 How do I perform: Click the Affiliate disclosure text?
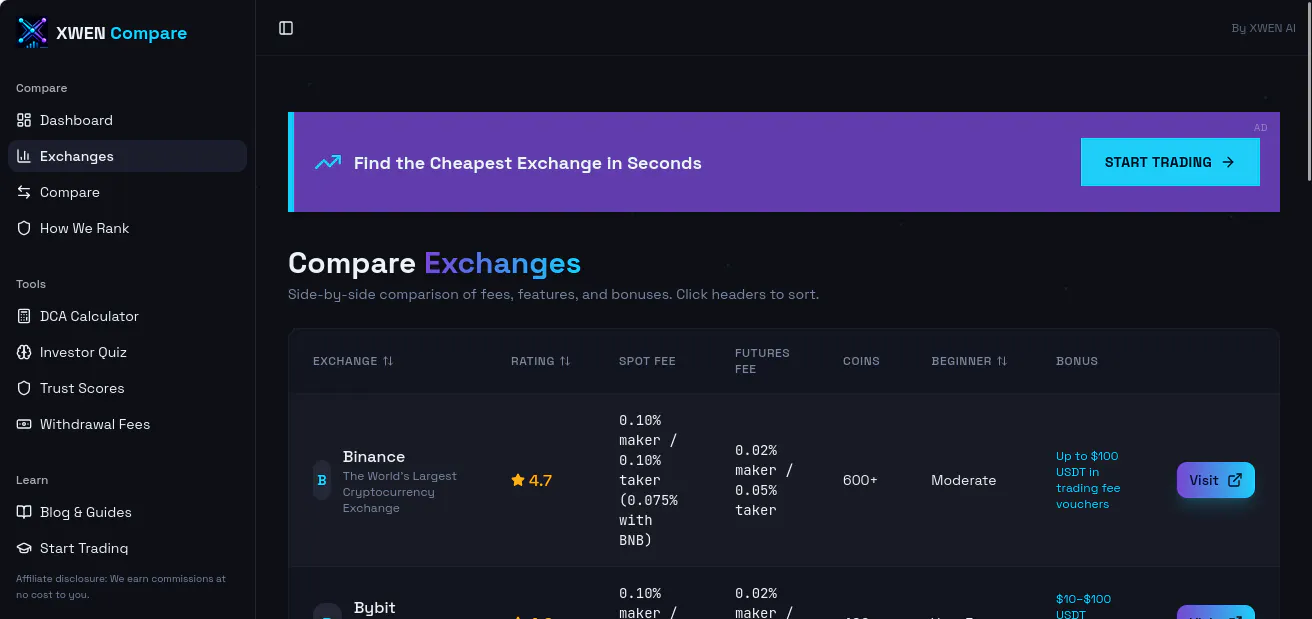click(120, 586)
